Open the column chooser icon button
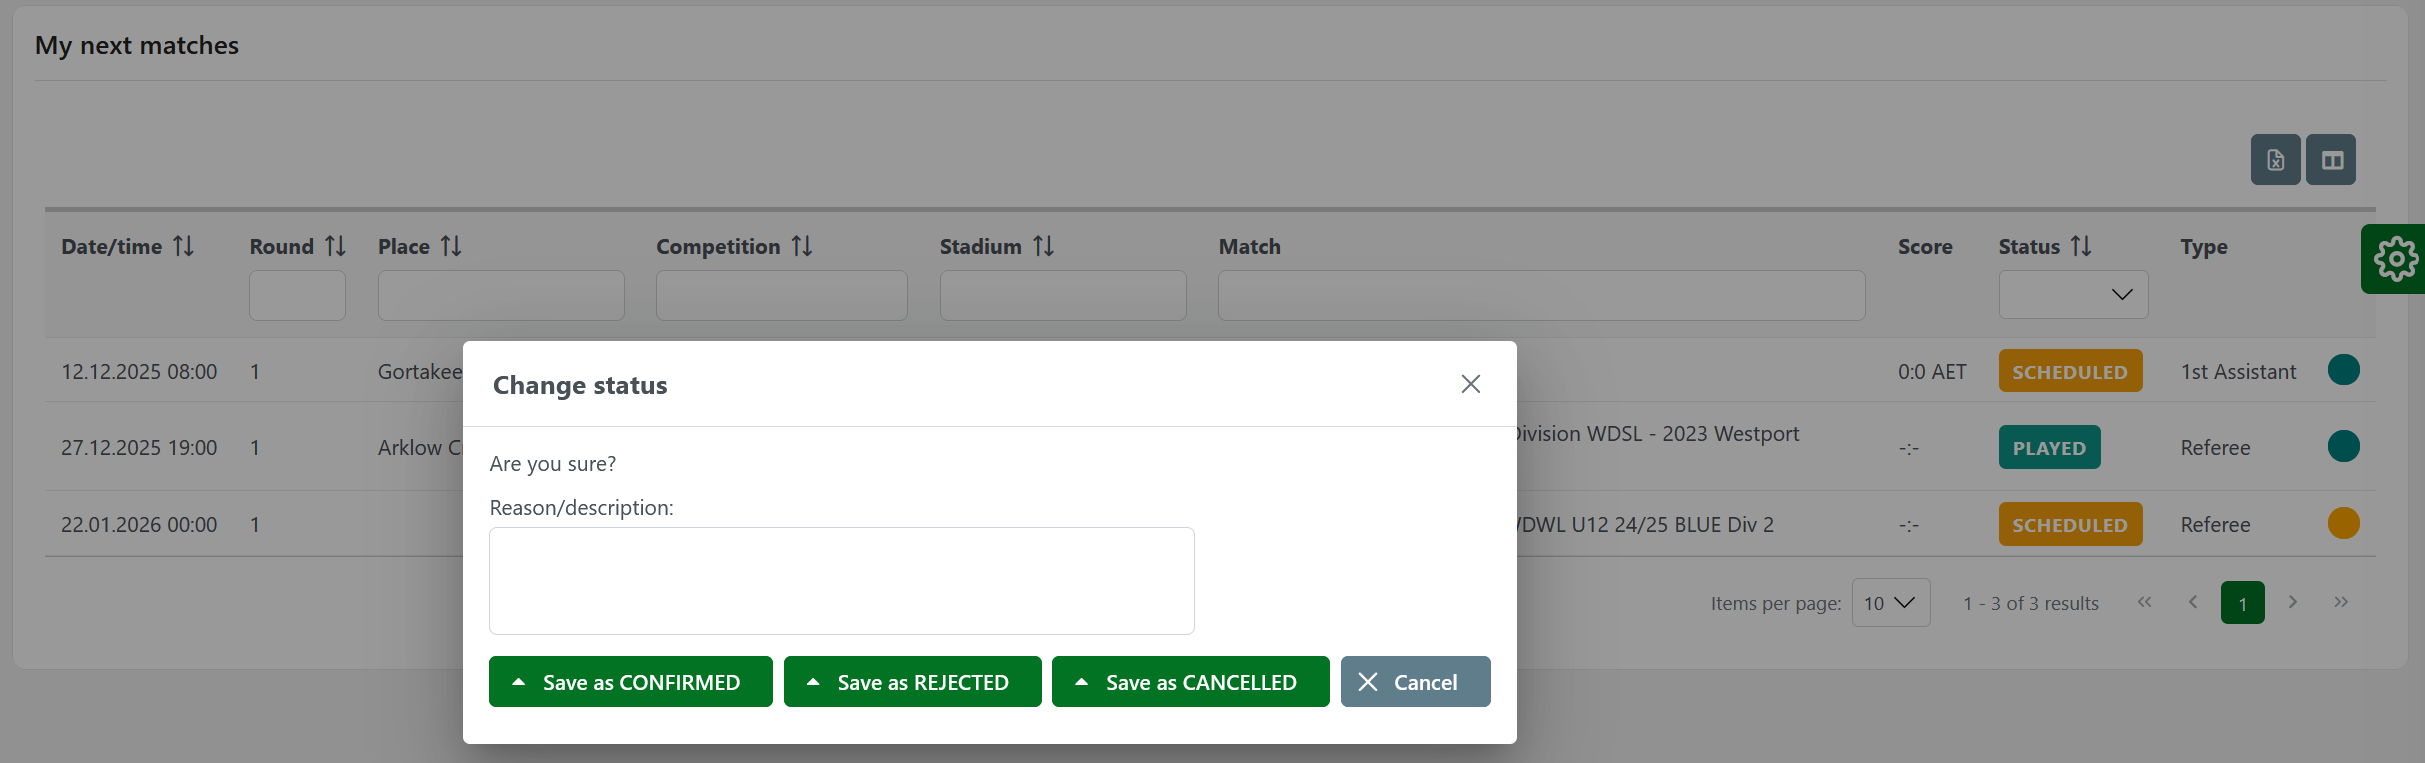2425x763 pixels. point(2331,160)
